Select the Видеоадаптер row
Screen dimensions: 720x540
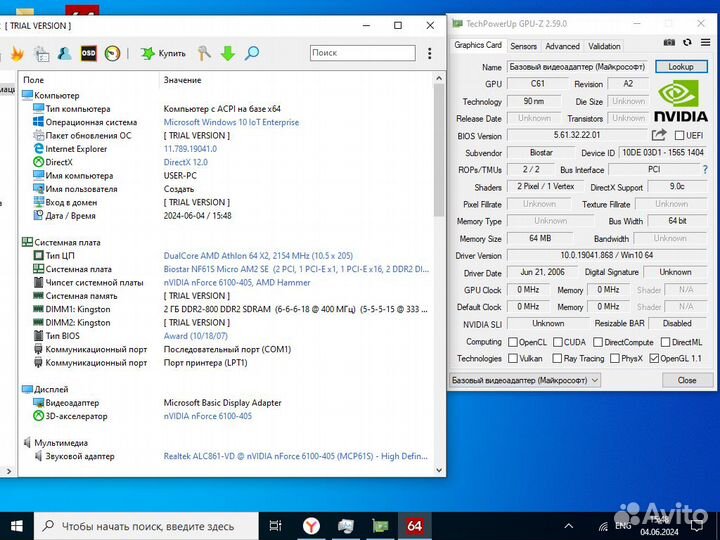[226, 403]
